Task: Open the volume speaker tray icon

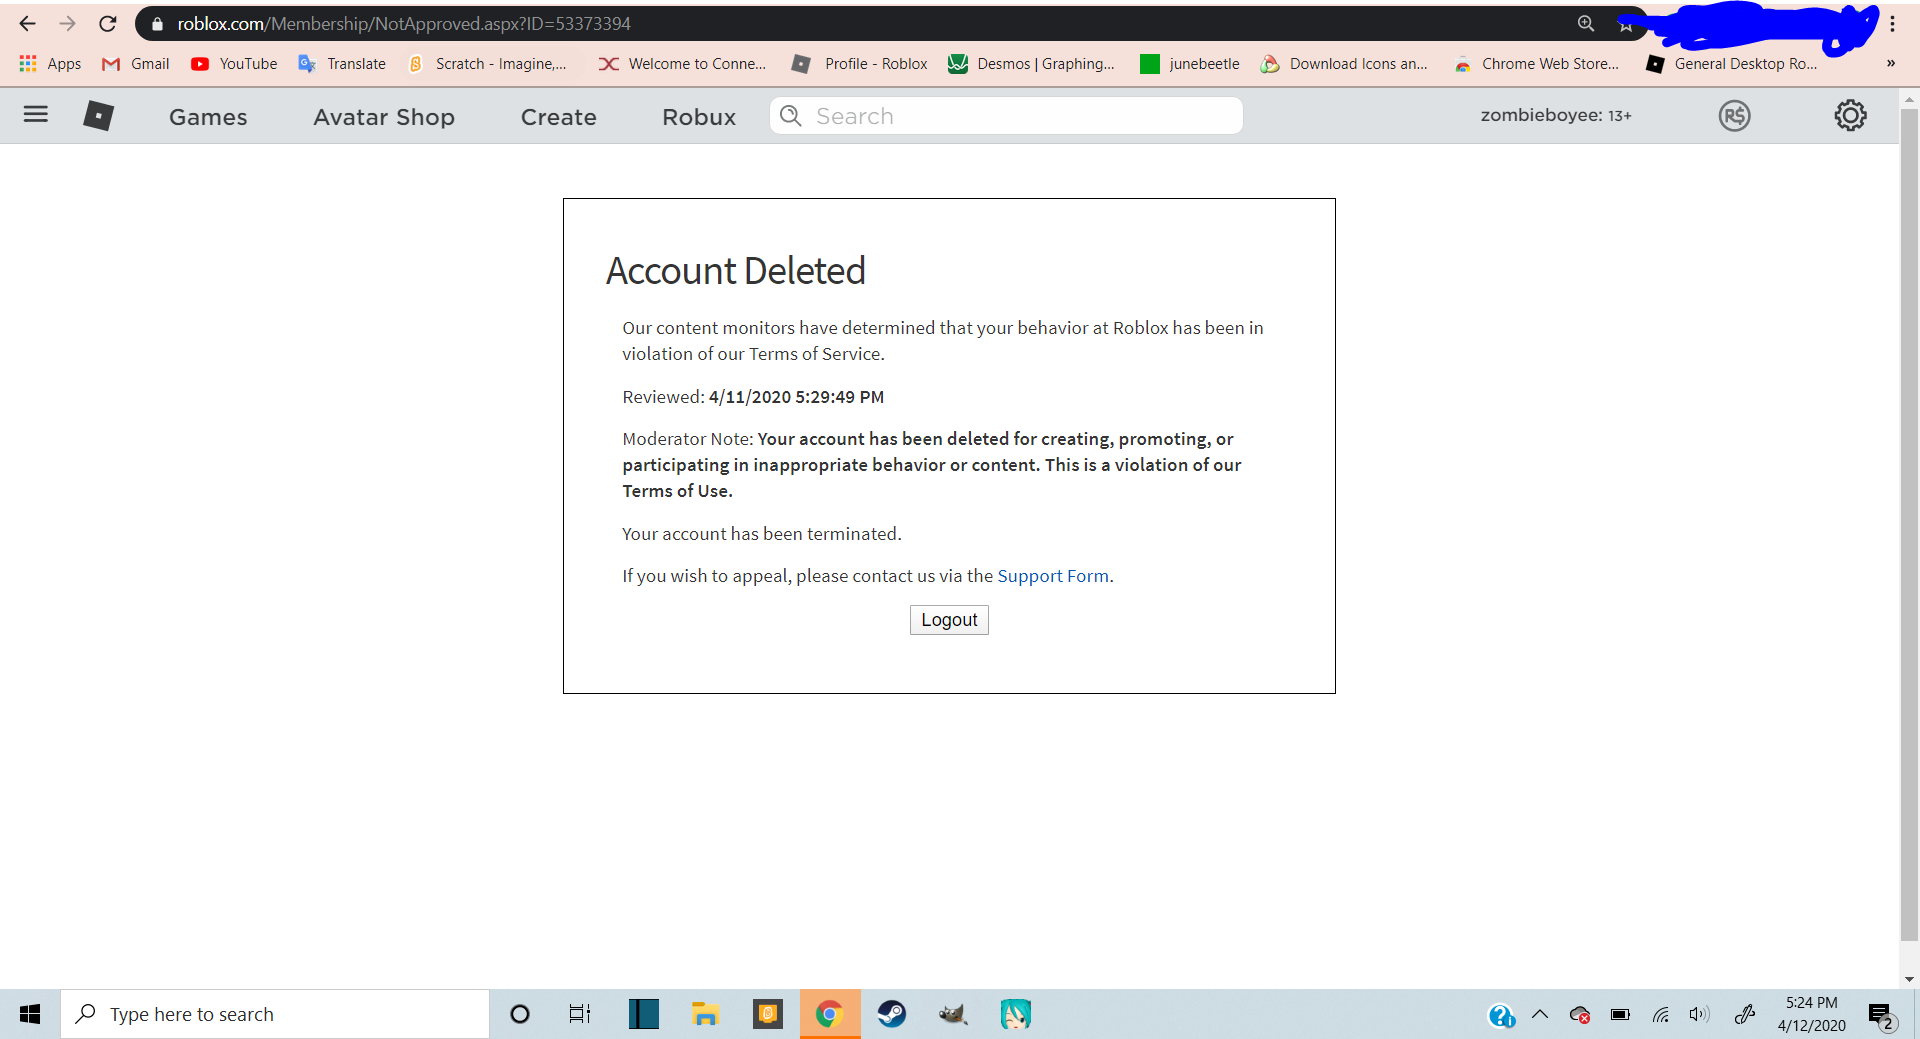Action: click(1699, 1015)
